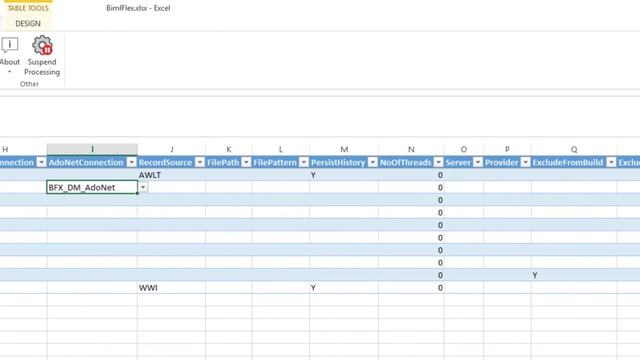
Task: Open AdoNetConnection column filter dropdown
Action: (x=131, y=162)
